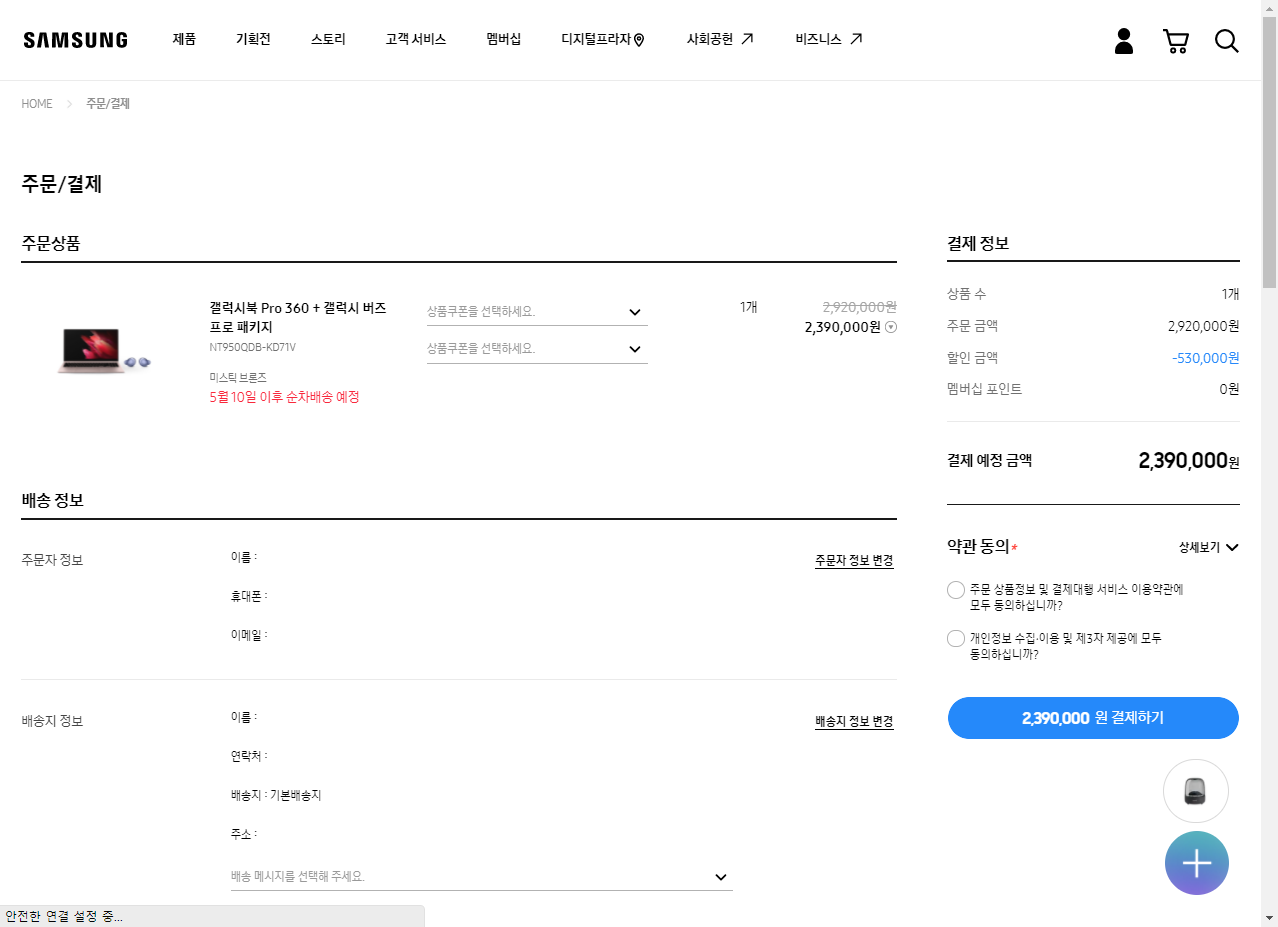The image size is (1278, 927).
Task: Open the floating plus button
Action: (x=1197, y=863)
